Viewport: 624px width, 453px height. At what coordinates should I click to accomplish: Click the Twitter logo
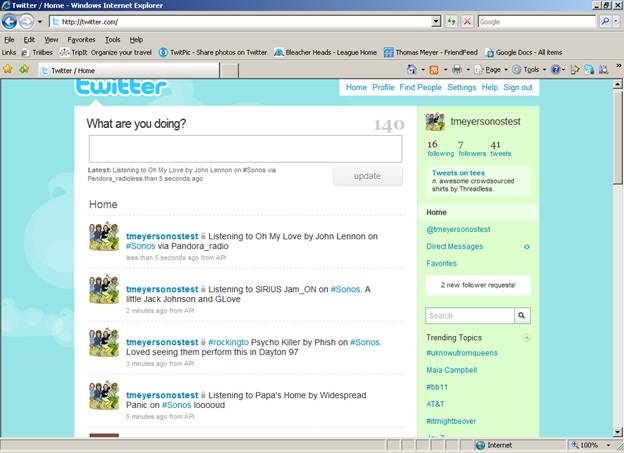(x=121, y=88)
